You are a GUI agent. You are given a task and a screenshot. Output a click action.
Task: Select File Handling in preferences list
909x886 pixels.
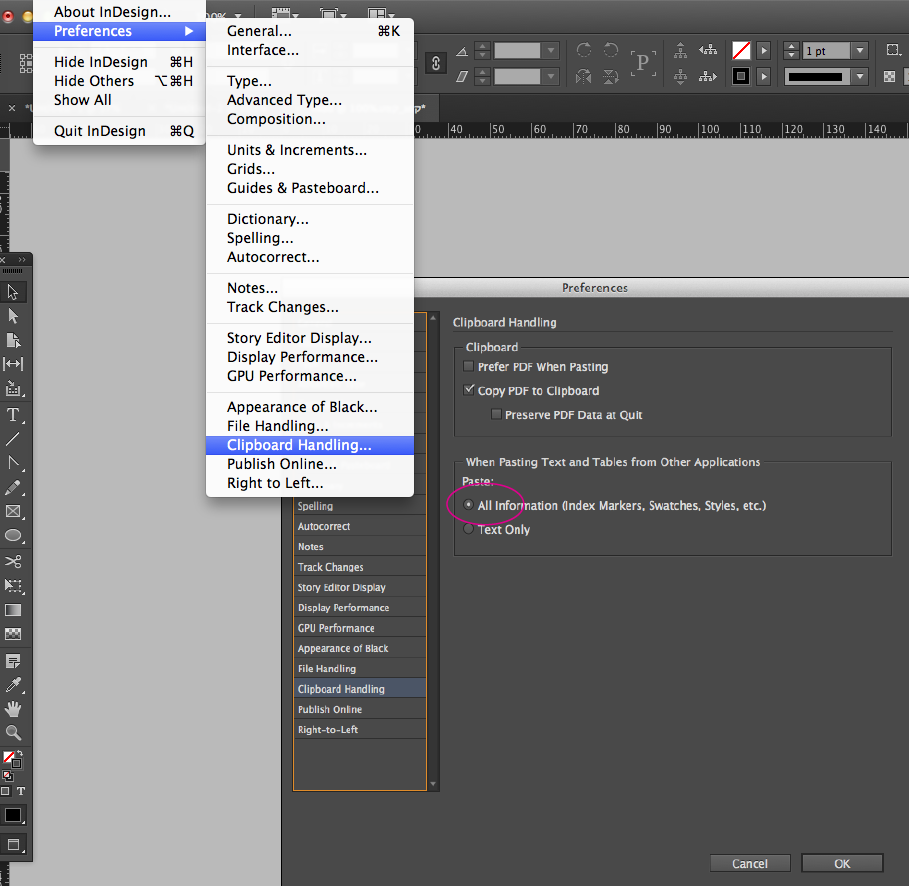tap(359, 669)
